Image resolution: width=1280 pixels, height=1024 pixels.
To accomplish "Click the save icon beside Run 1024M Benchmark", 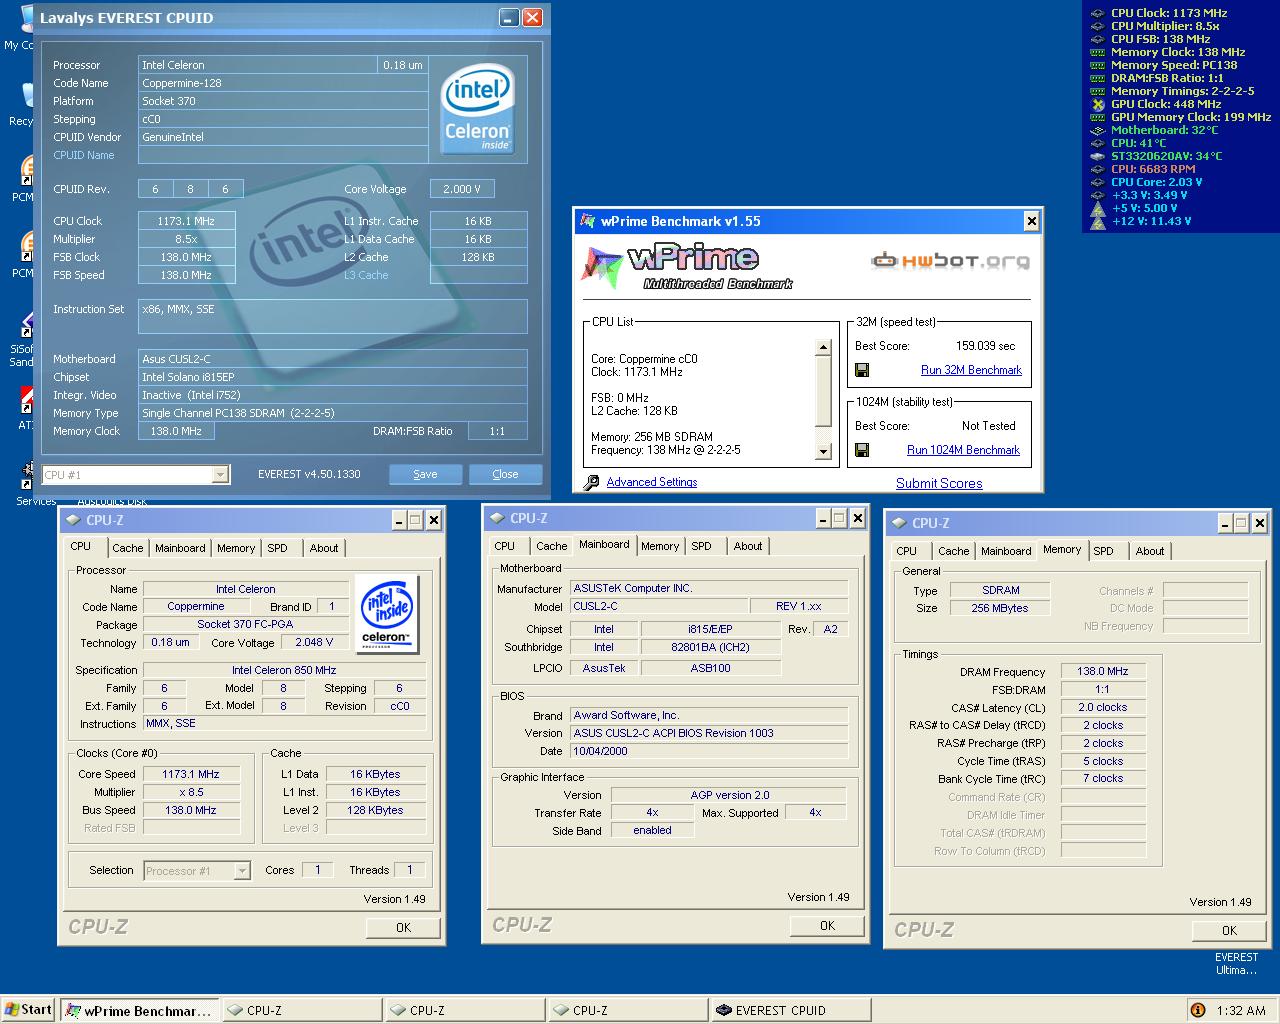I will click(x=862, y=450).
